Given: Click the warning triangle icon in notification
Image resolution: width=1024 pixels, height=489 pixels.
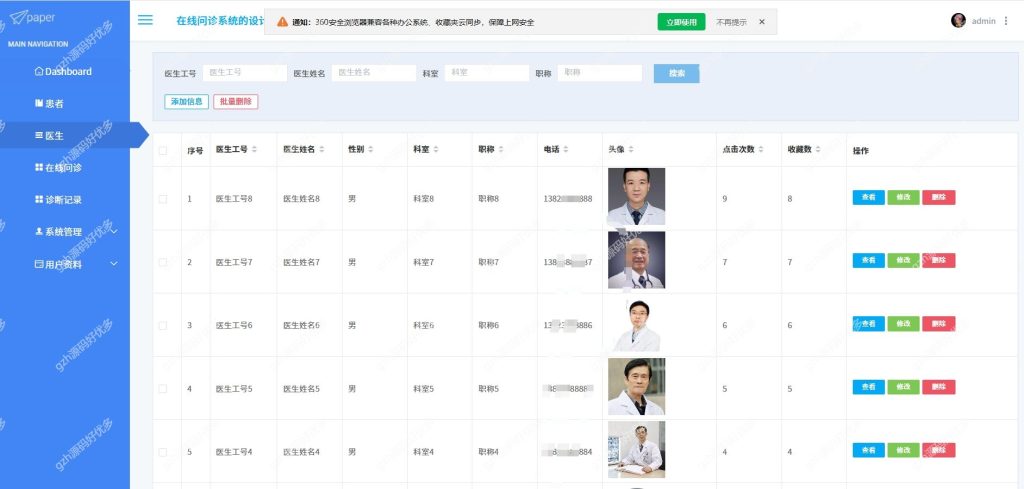Looking at the screenshot, I should 282,22.
